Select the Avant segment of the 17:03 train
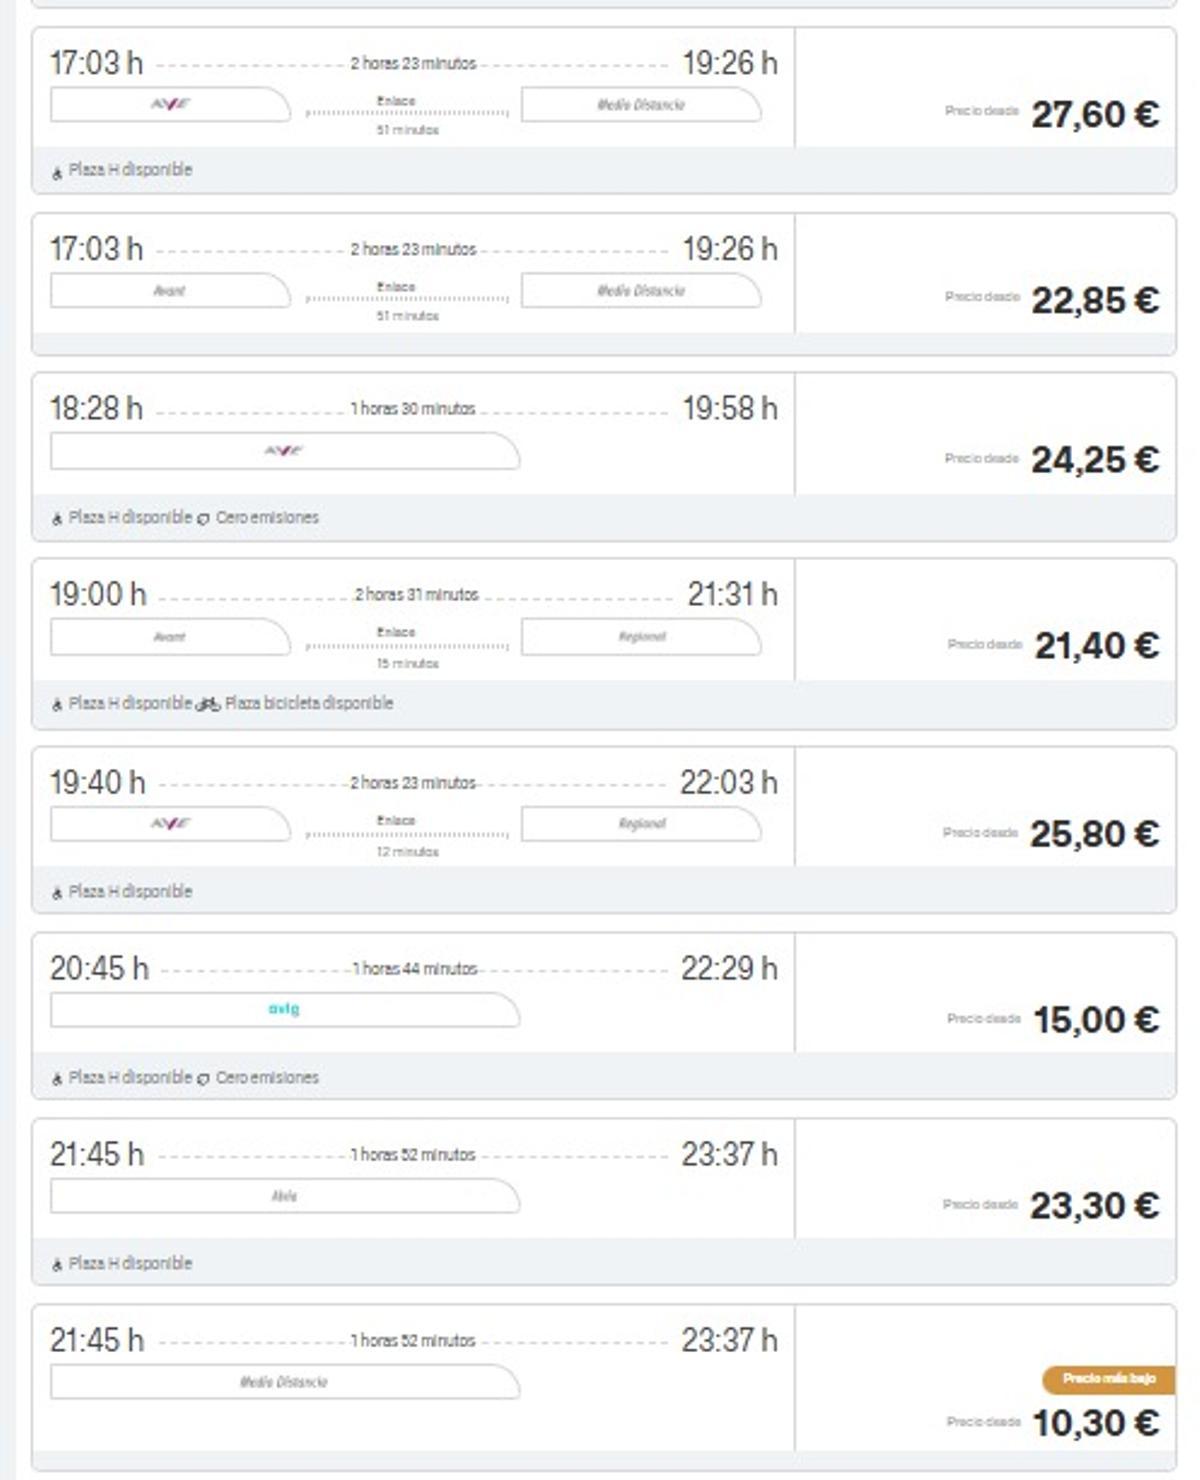This screenshot has width=1200, height=1480. pos(168,290)
